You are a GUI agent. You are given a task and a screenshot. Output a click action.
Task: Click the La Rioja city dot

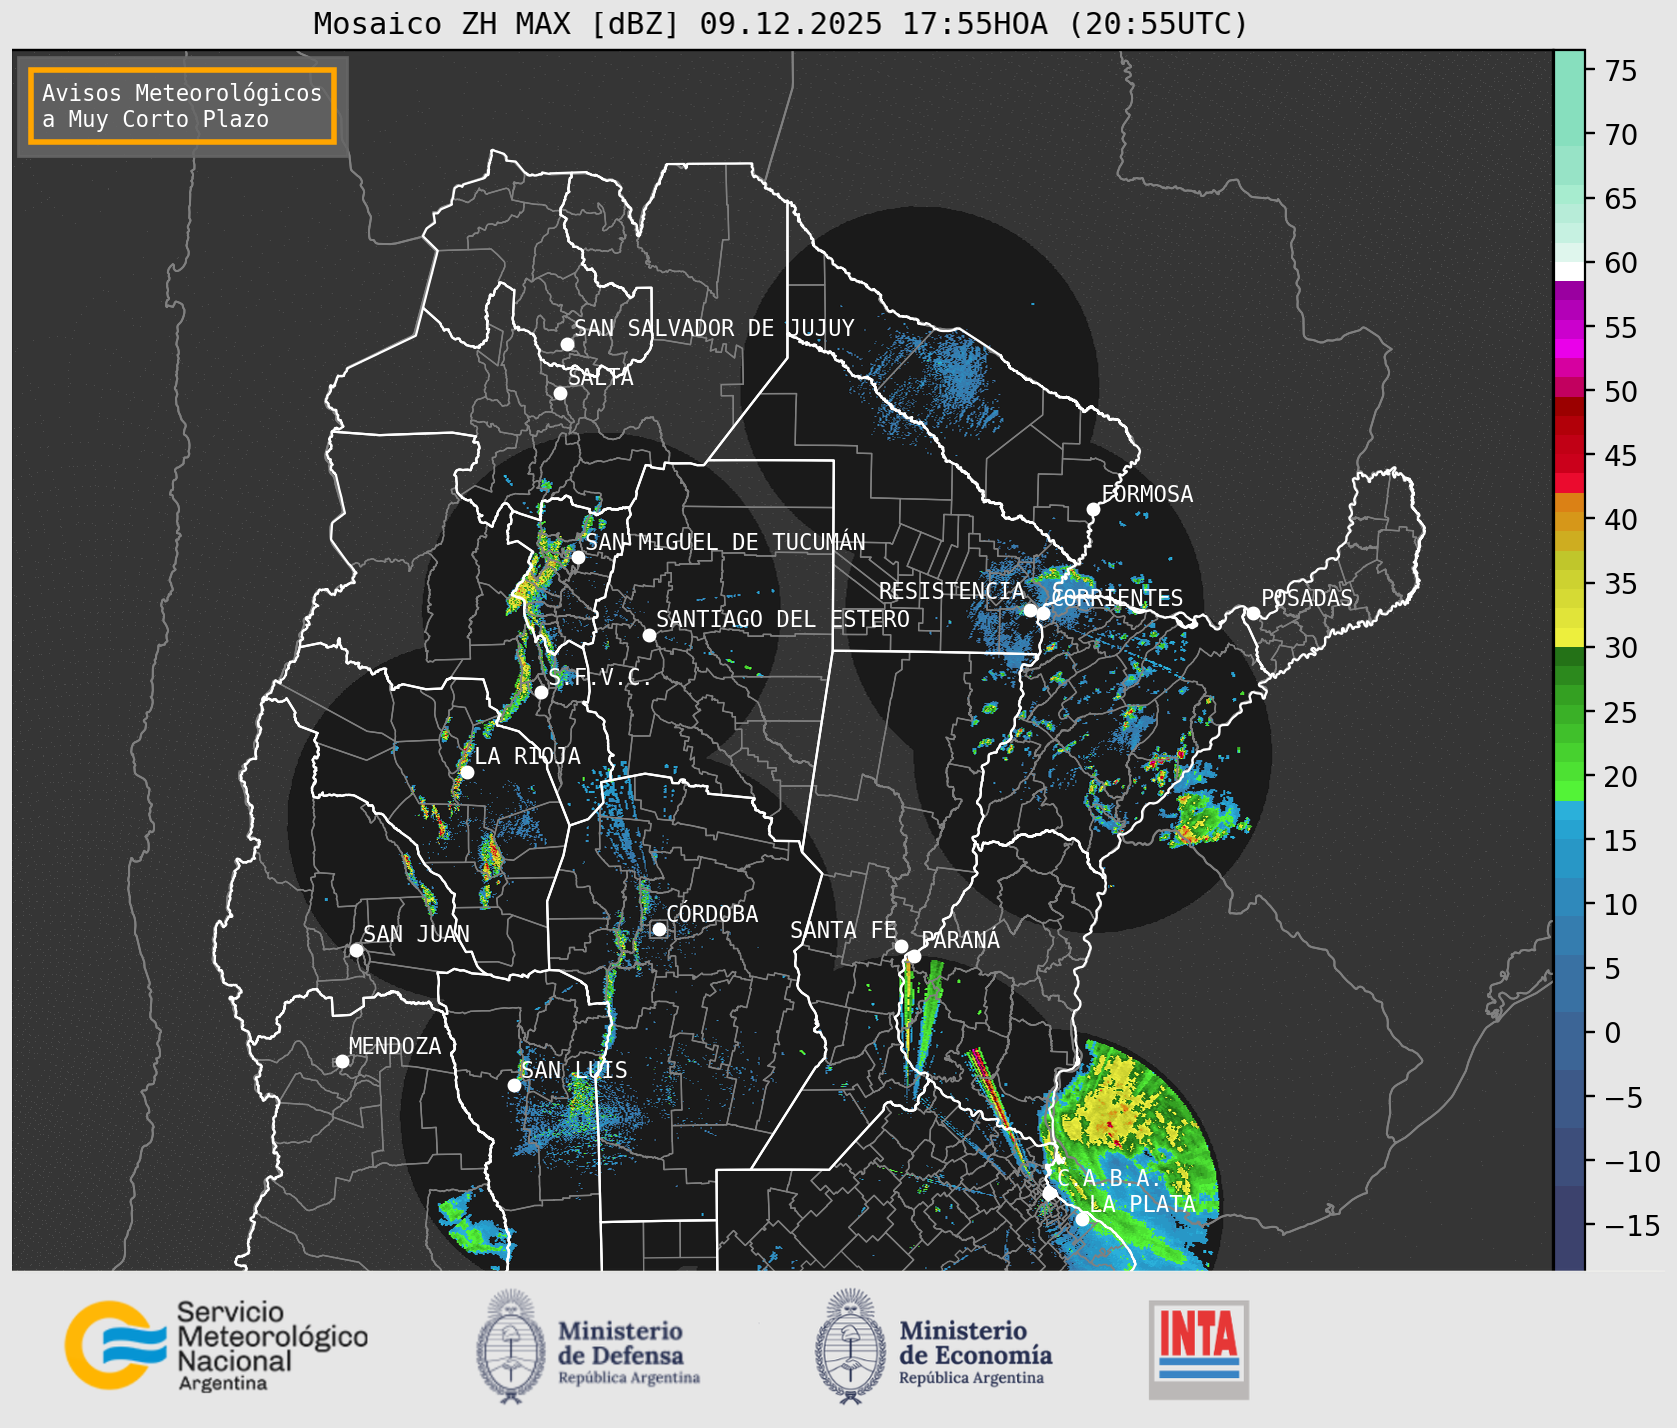(x=466, y=772)
